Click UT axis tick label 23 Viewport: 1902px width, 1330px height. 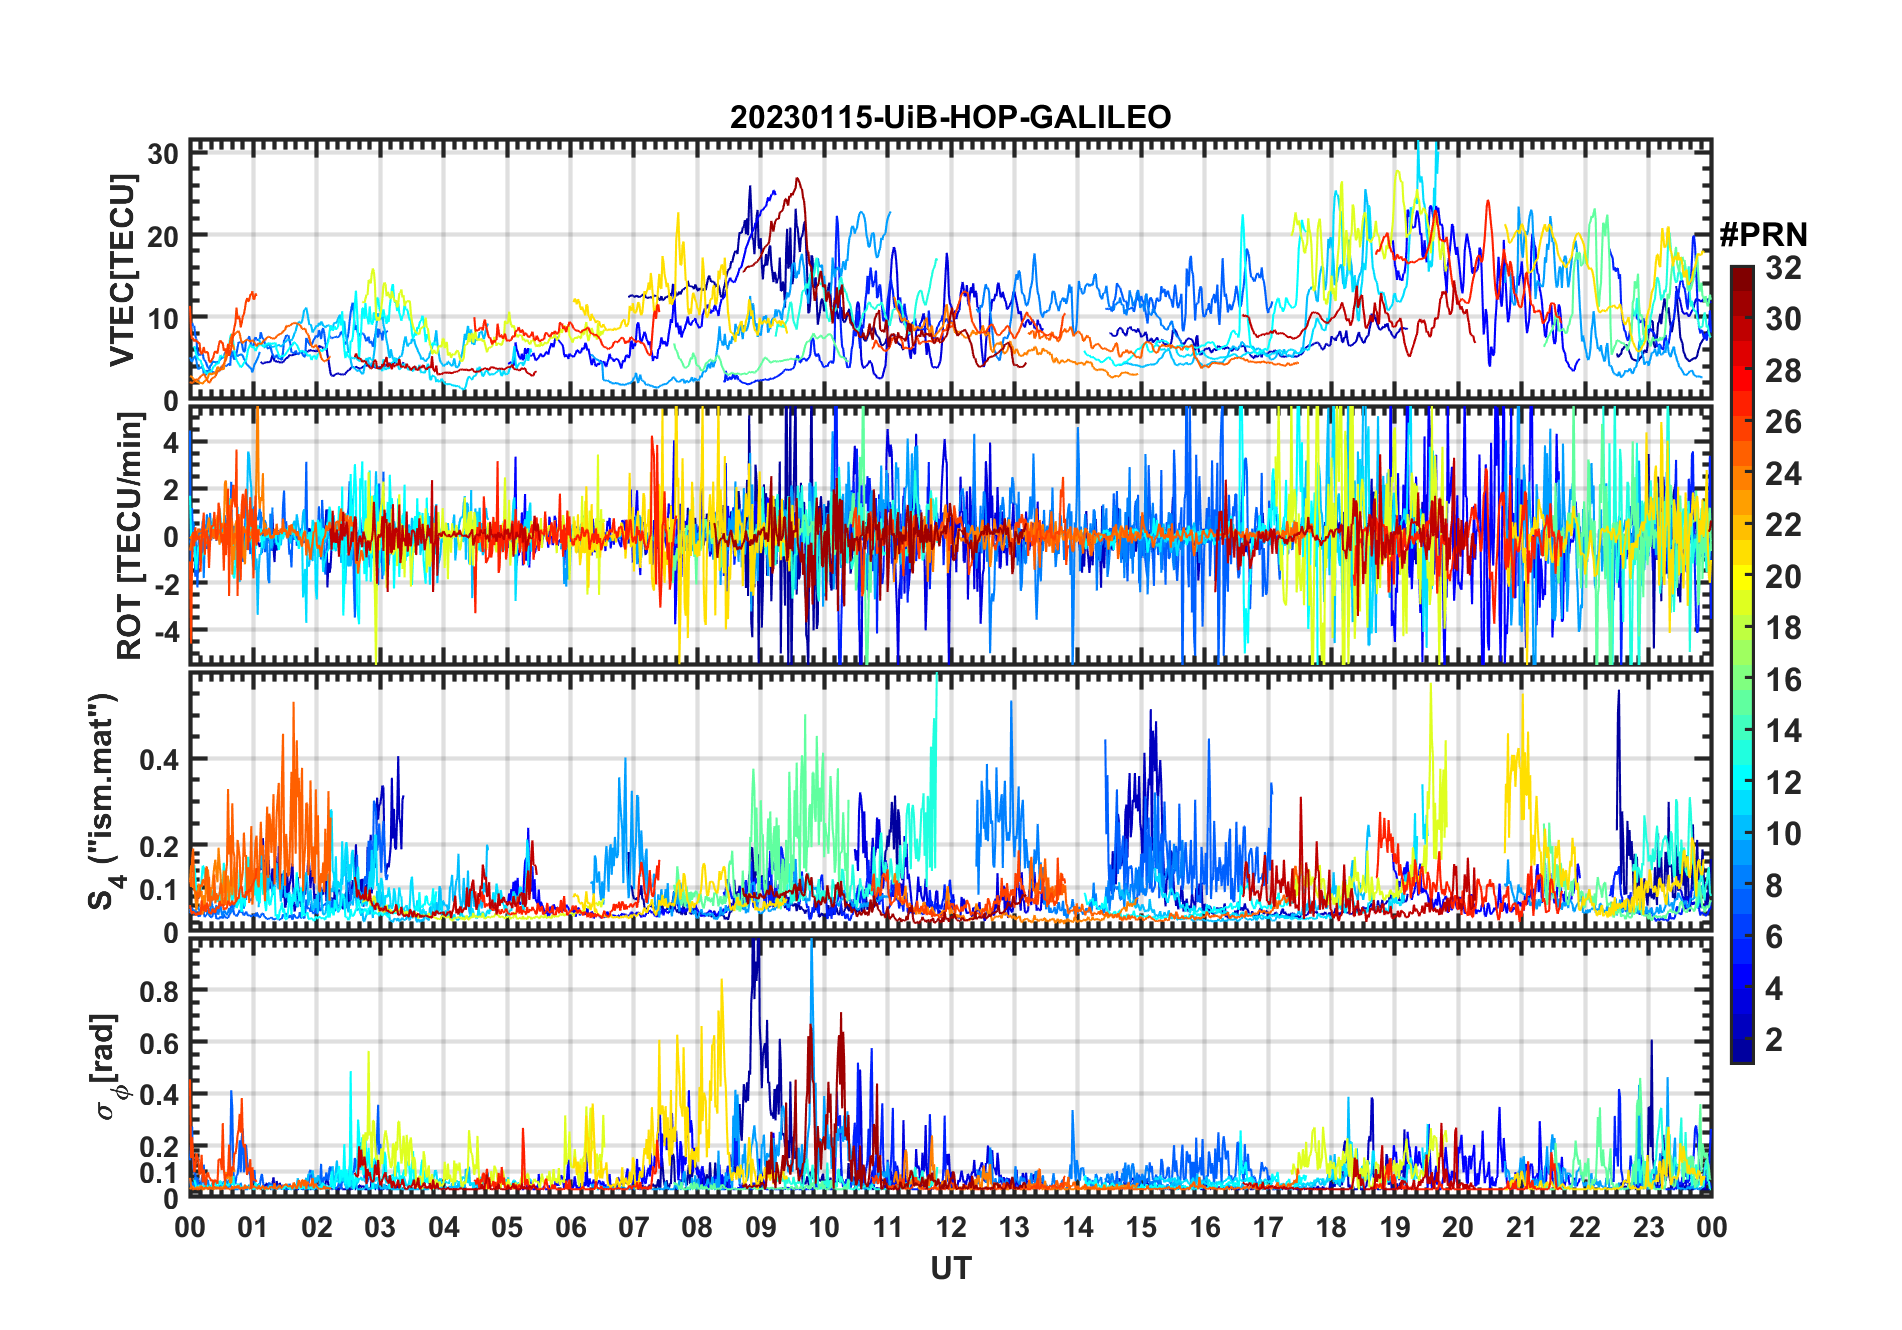click(1648, 1227)
